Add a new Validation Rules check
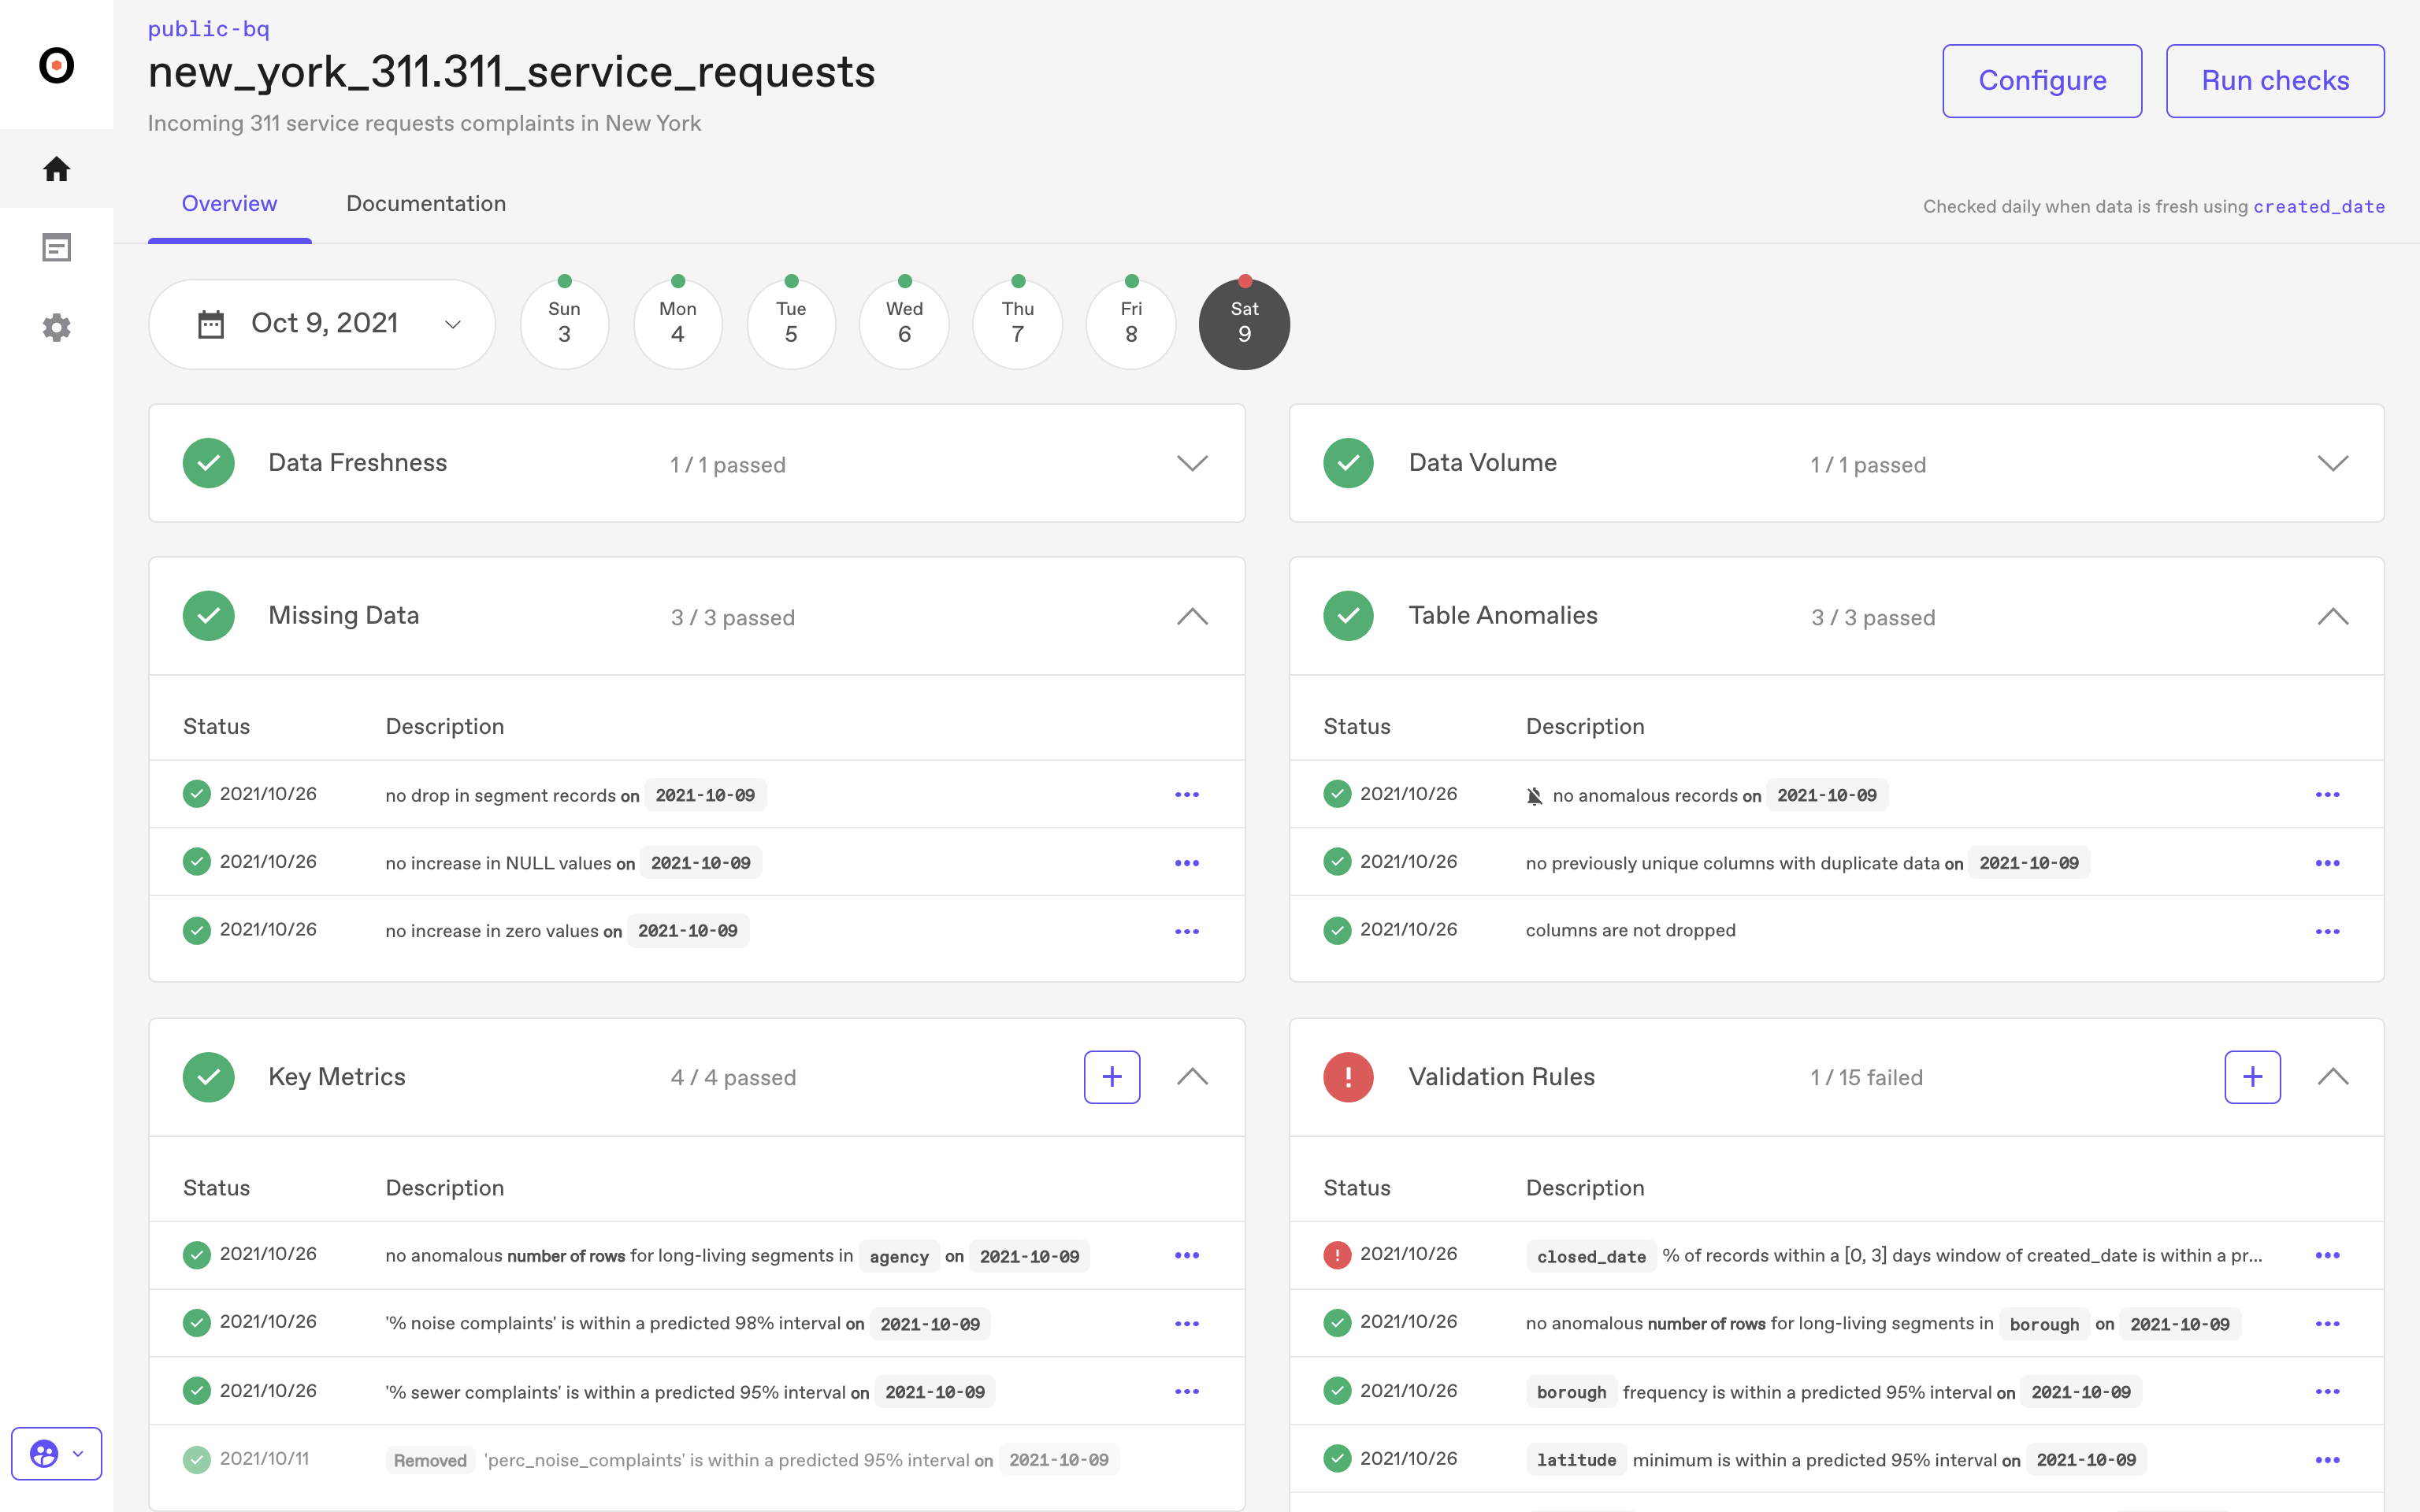Viewport: 2420px width, 1512px height. [2251, 1077]
